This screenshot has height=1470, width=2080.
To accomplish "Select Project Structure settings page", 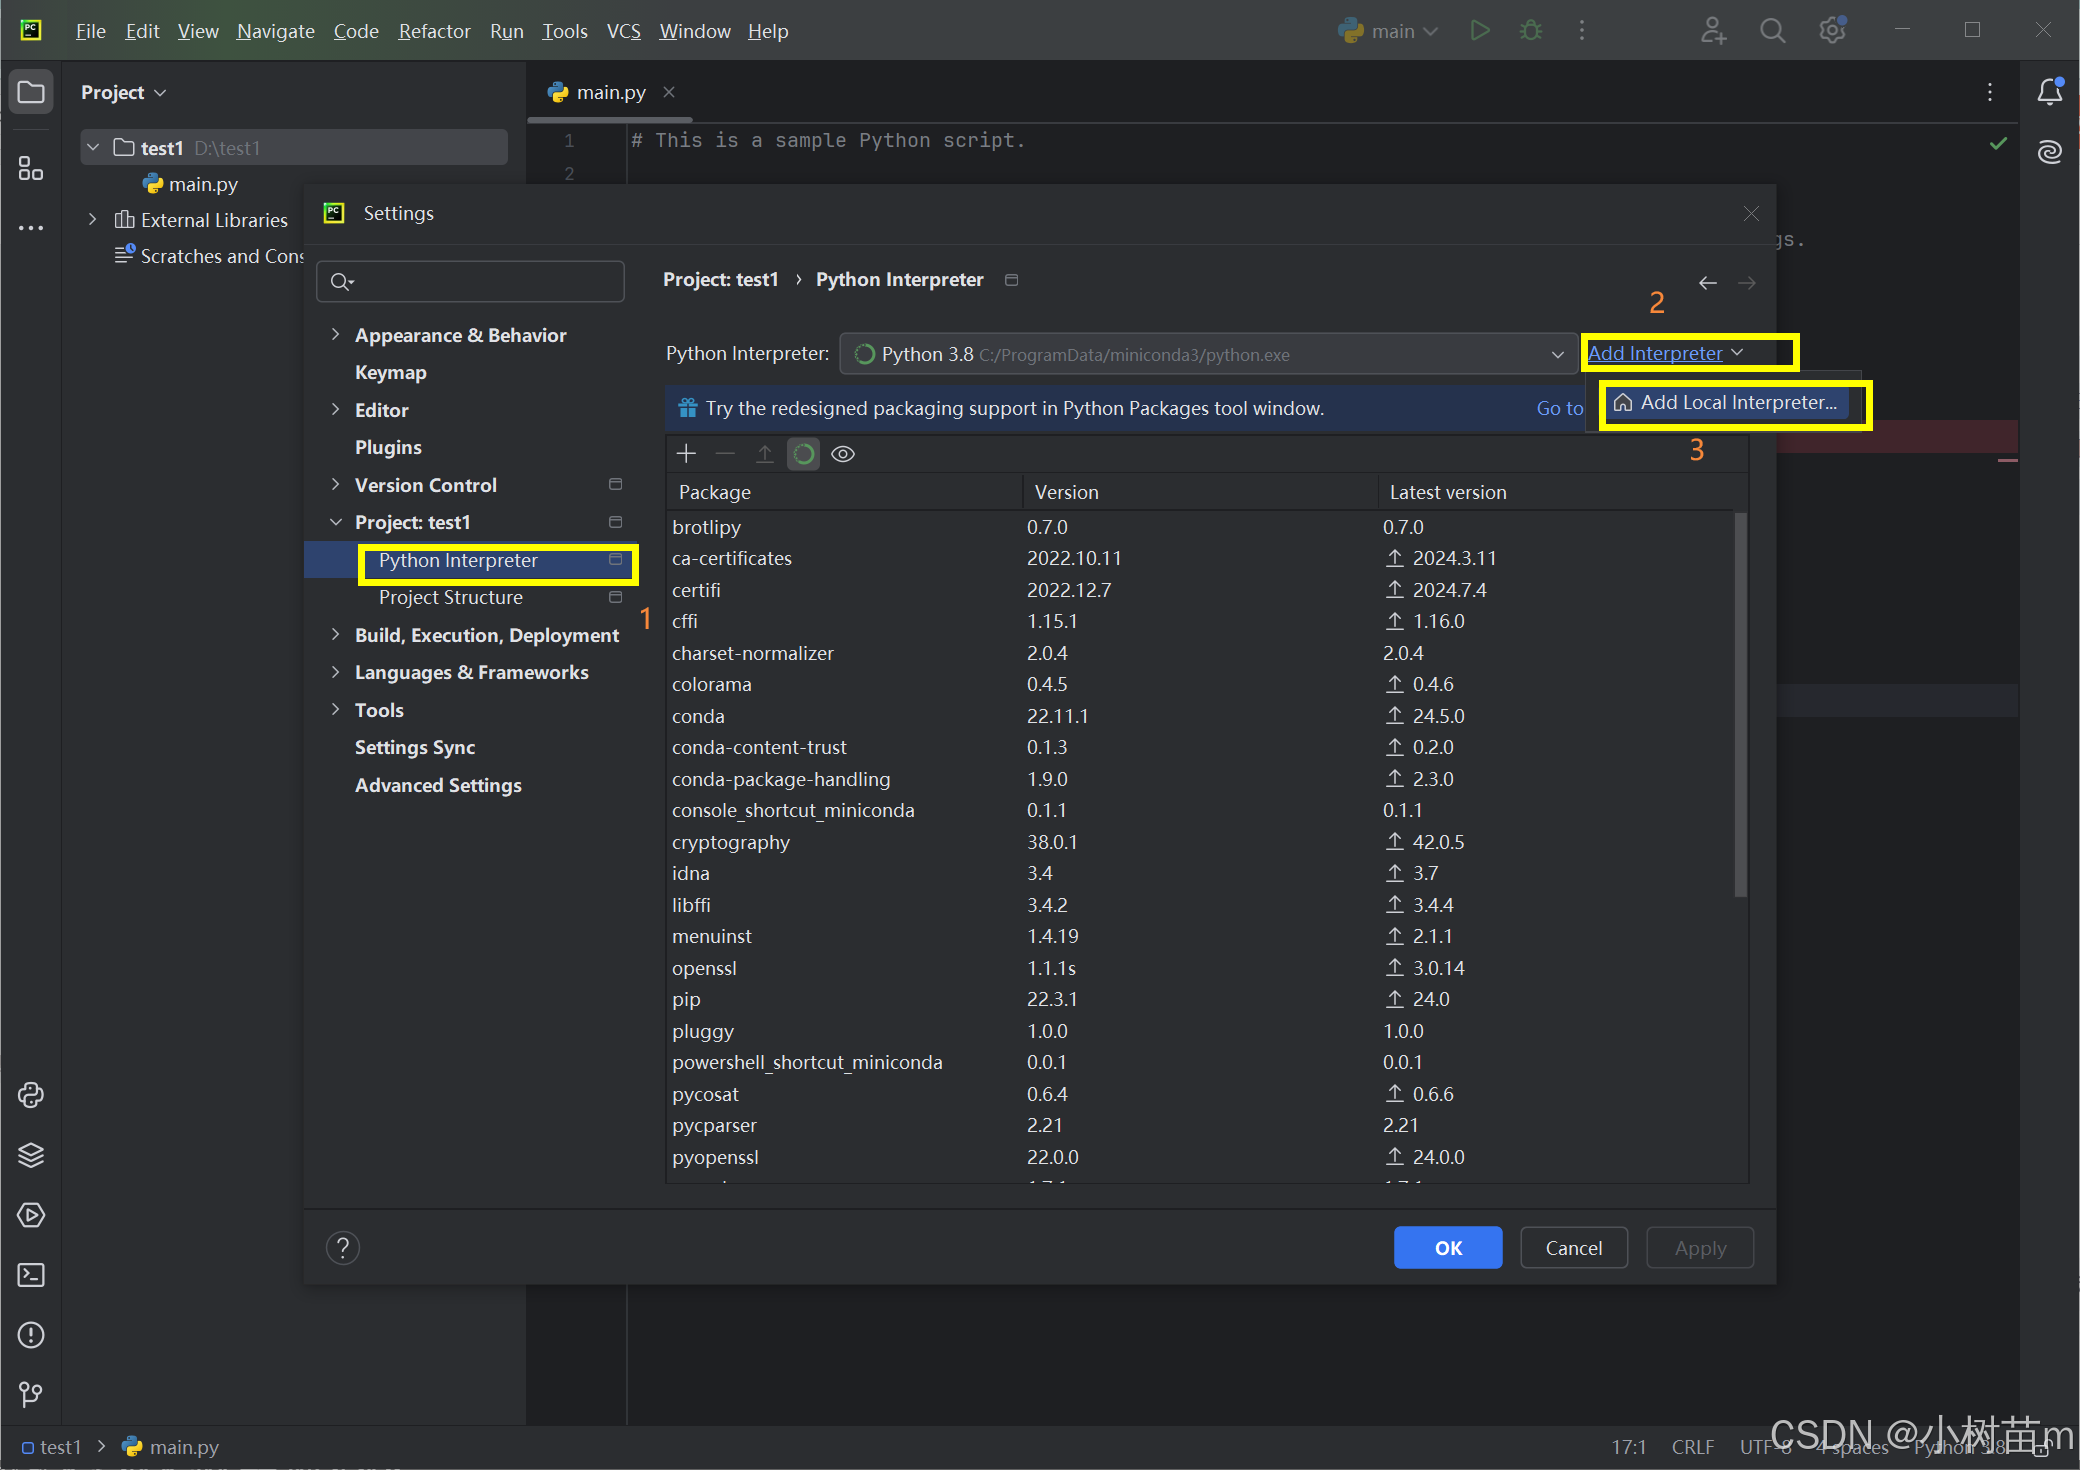I will click(x=451, y=597).
